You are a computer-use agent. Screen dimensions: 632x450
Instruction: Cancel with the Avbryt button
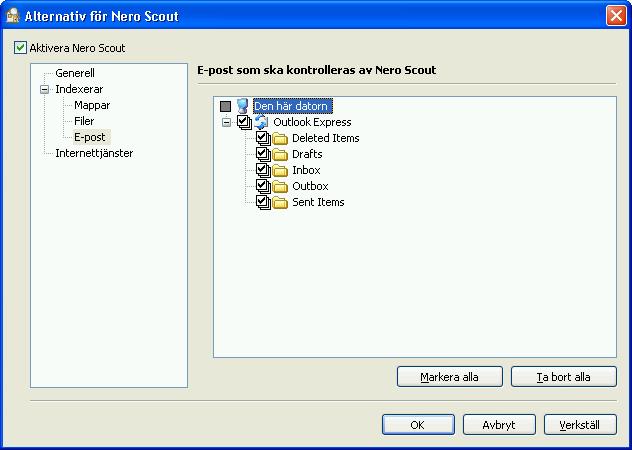(x=499, y=425)
